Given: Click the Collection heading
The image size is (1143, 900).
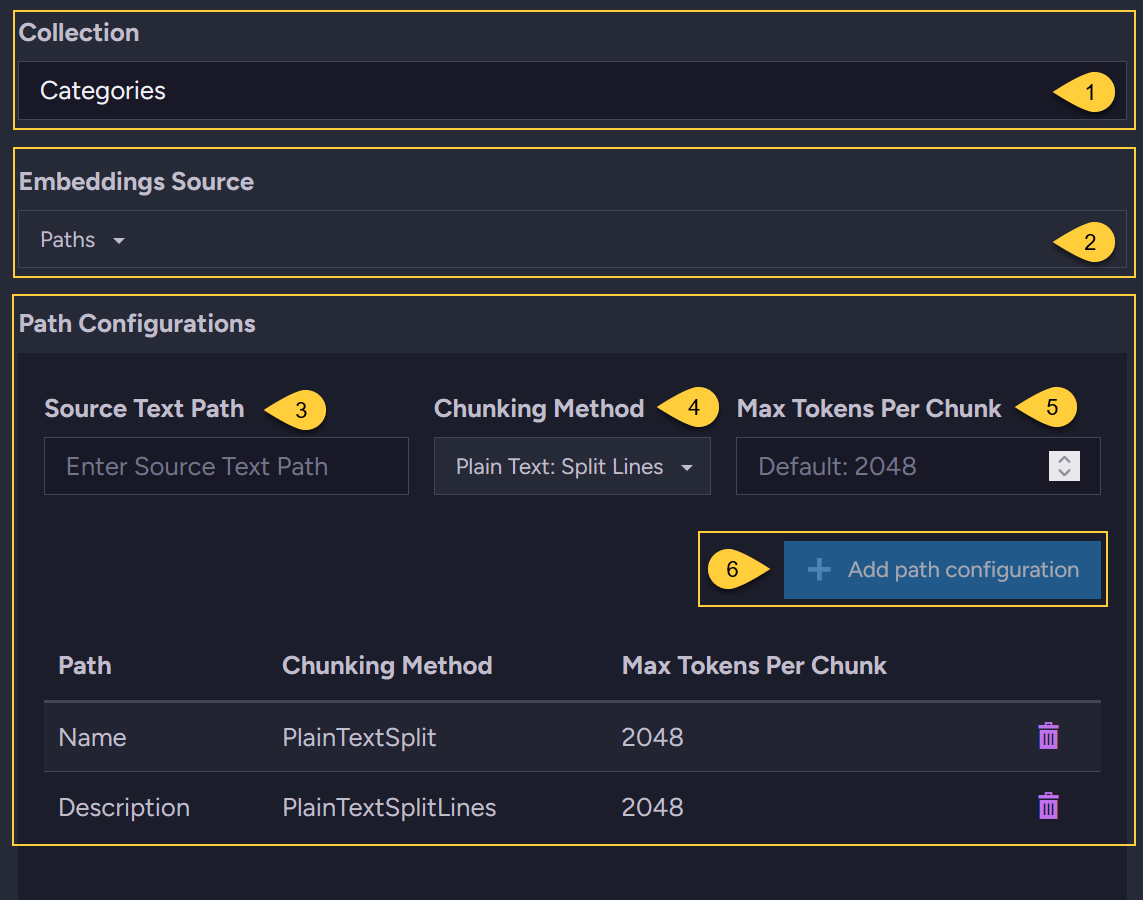Looking at the screenshot, I should coord(79,33).
